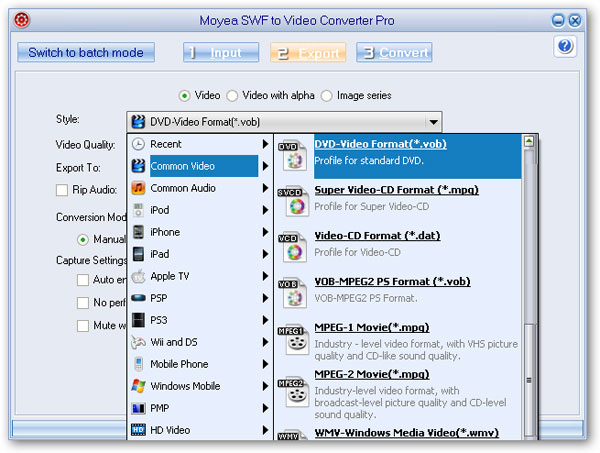The image size is (600, 453).
Task: Click the MPEG2 film reel icon
Action: pyautogui.click(x=293, y=393)
